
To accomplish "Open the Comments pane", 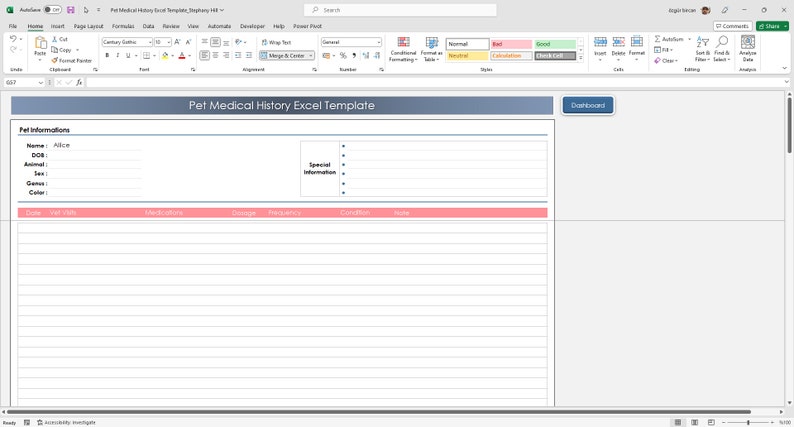I will click(732, 26).
